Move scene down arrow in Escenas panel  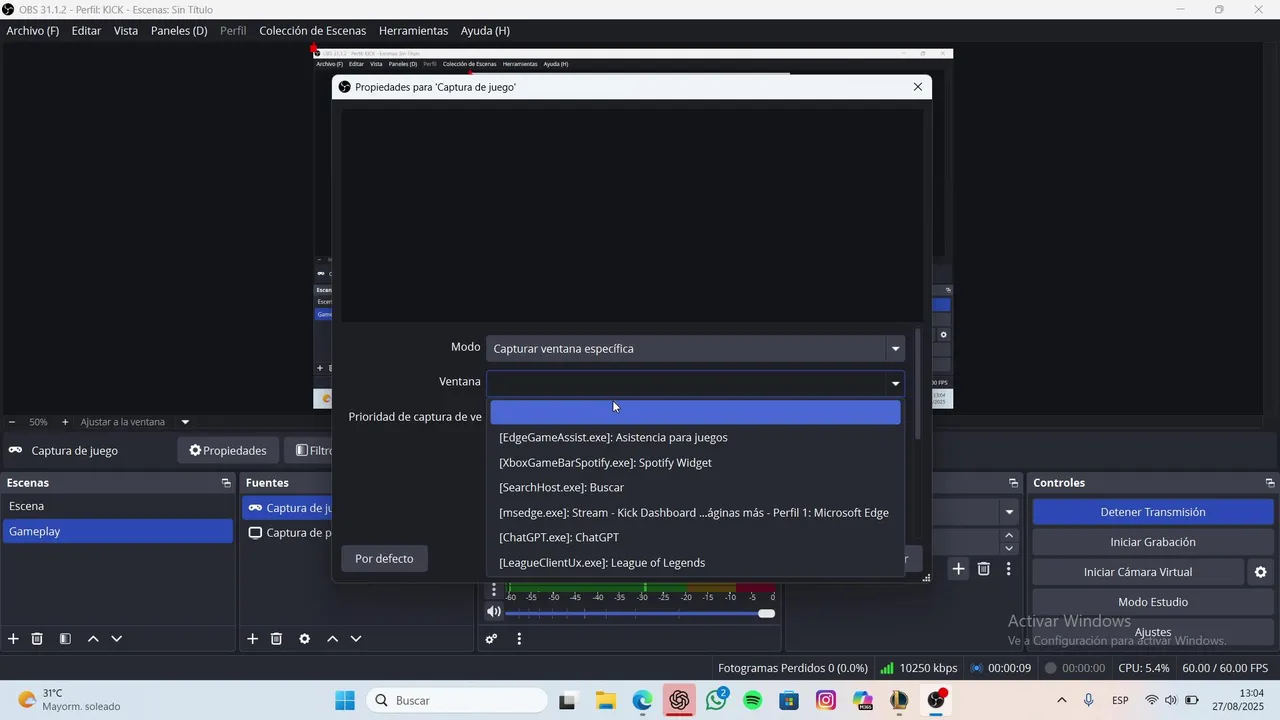click(x=117, y=639)
